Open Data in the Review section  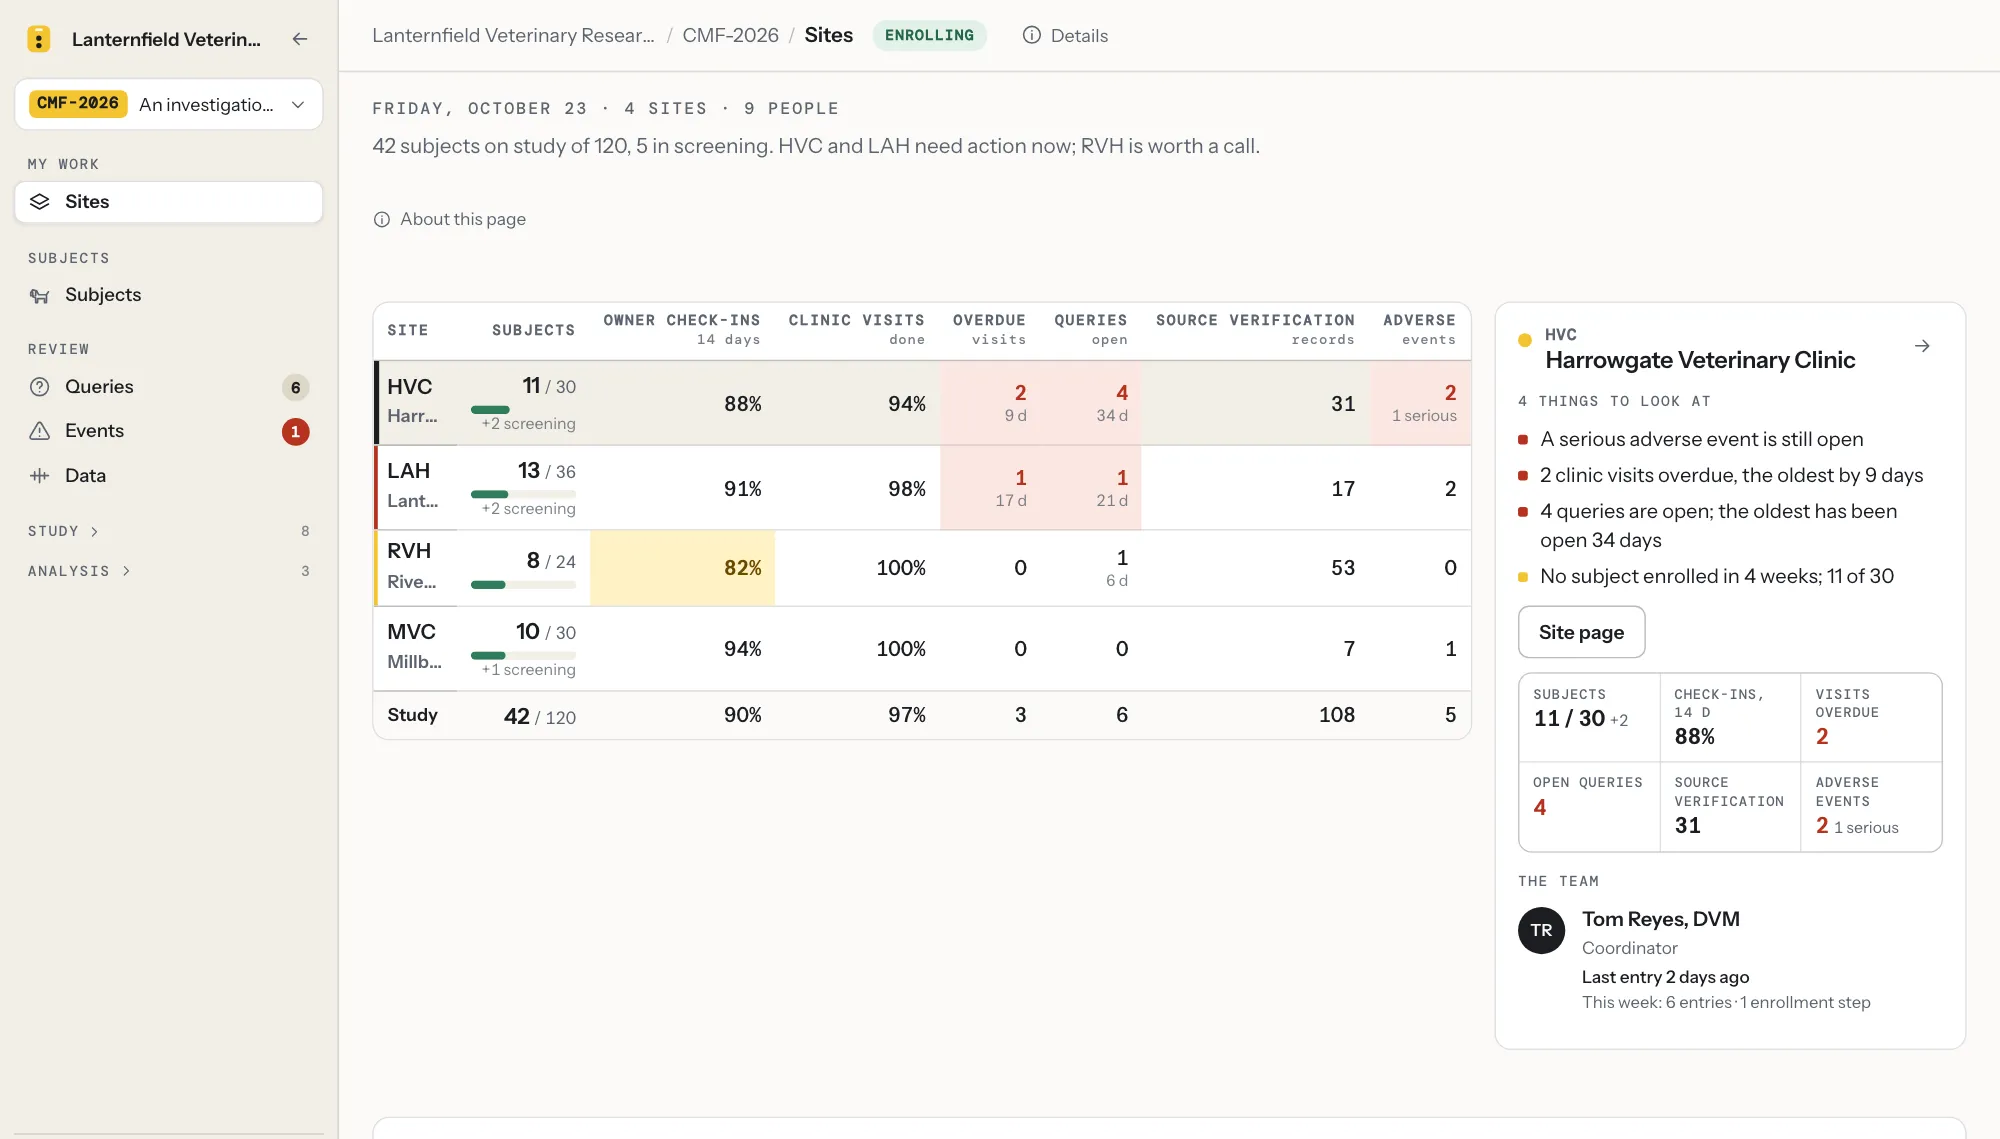(x=169, y=476)
